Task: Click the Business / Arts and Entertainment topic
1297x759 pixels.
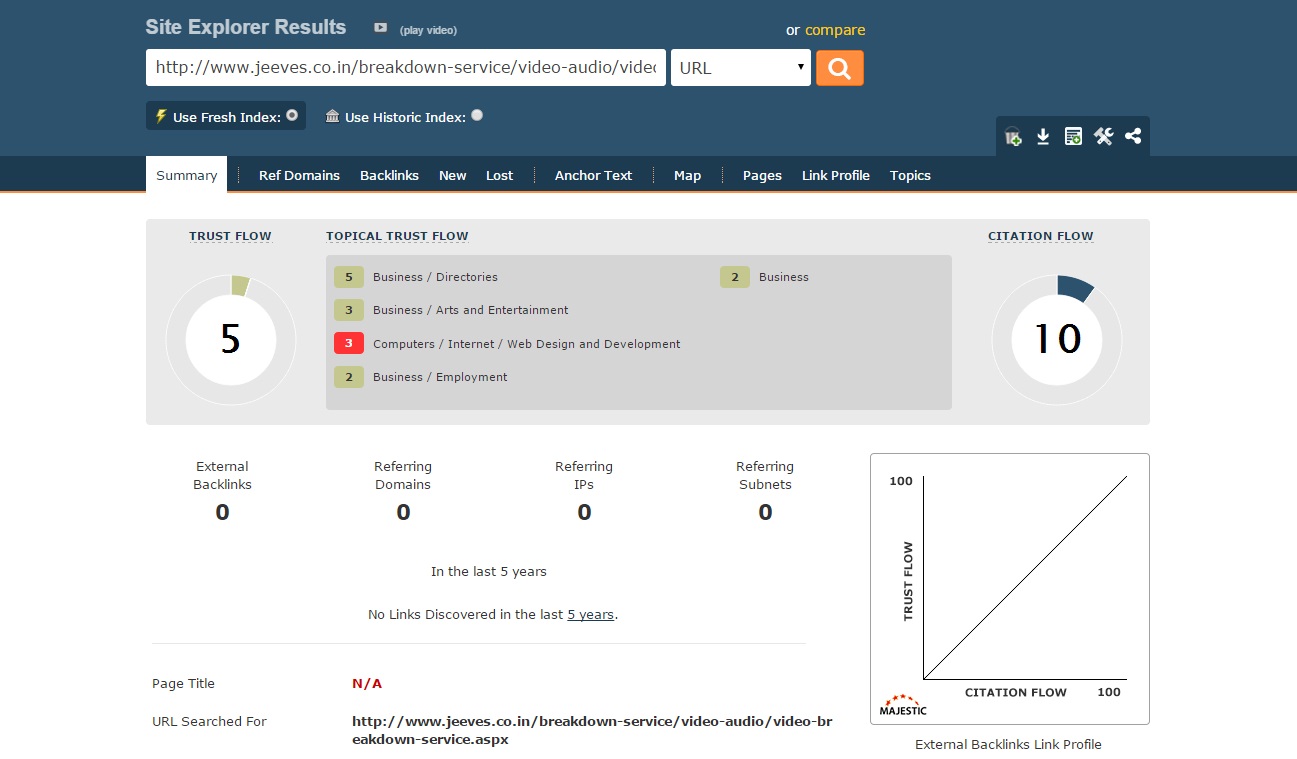Action: coord(470,310)
